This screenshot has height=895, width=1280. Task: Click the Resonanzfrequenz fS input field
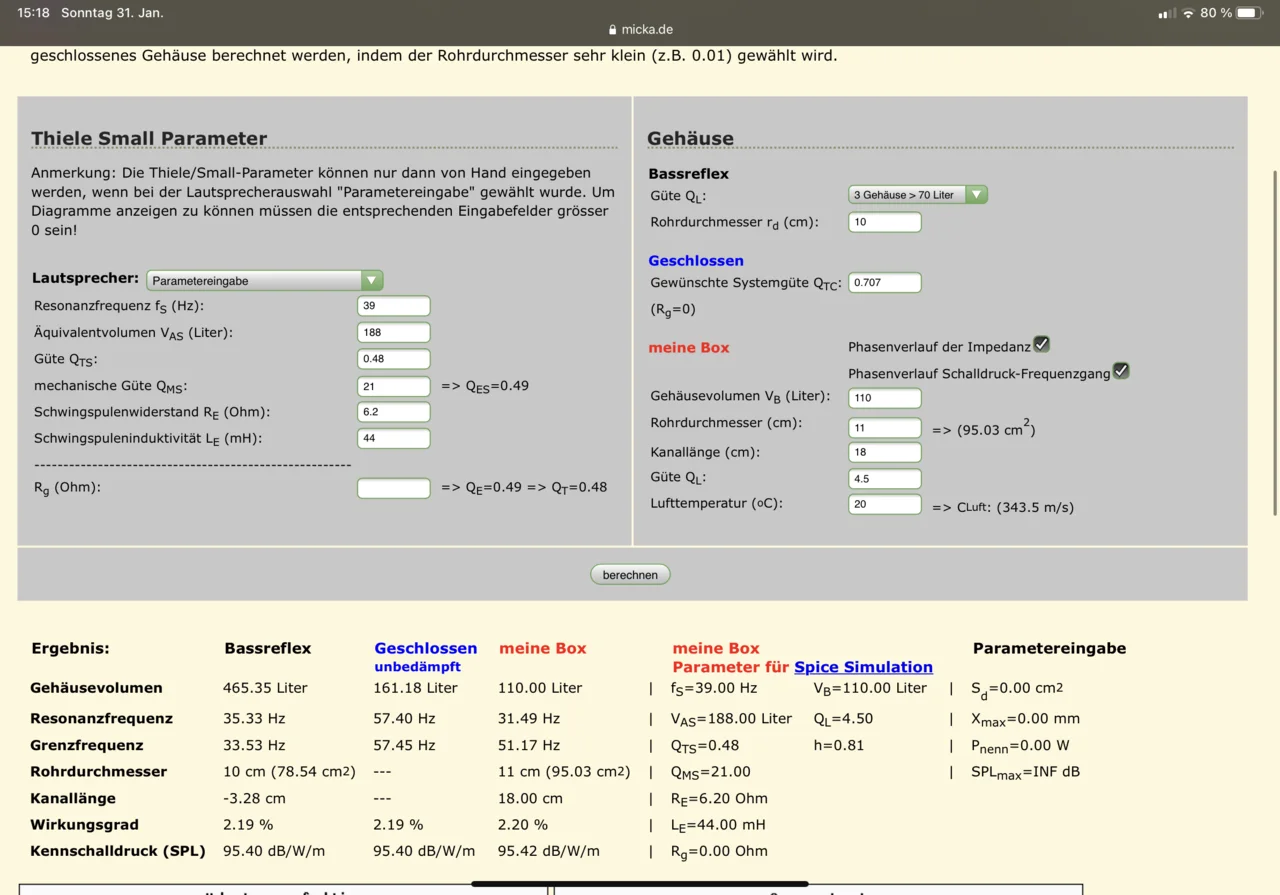coord(393,306)
